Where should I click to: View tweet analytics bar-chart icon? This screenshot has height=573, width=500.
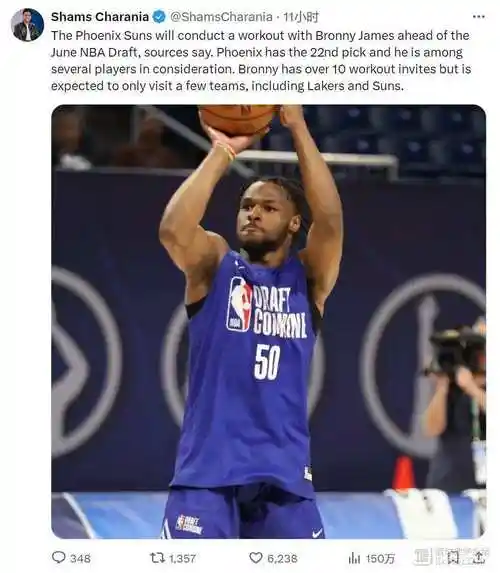[x=354, y=558]
